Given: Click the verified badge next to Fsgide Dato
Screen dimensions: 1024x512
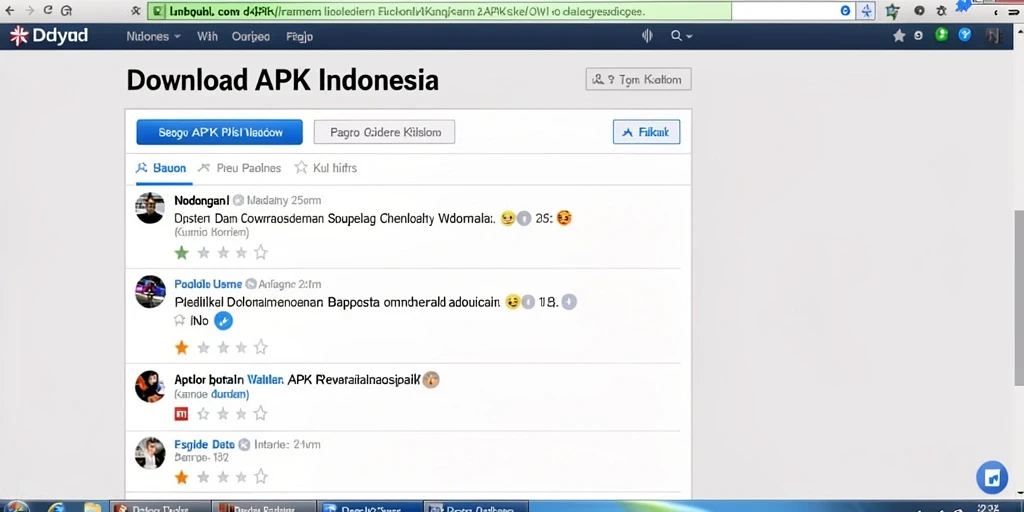Looking at the screenshot, I should tap(244, 445).
